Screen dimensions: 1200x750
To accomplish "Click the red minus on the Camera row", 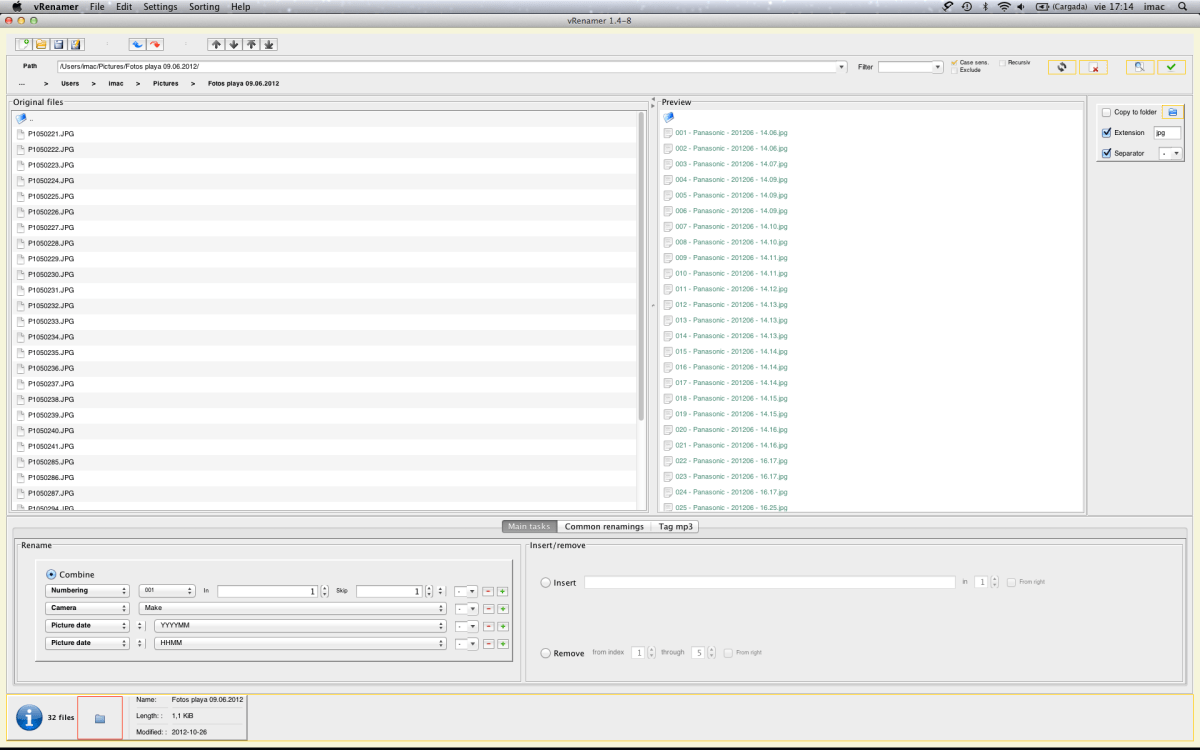I will coord(488,608).
